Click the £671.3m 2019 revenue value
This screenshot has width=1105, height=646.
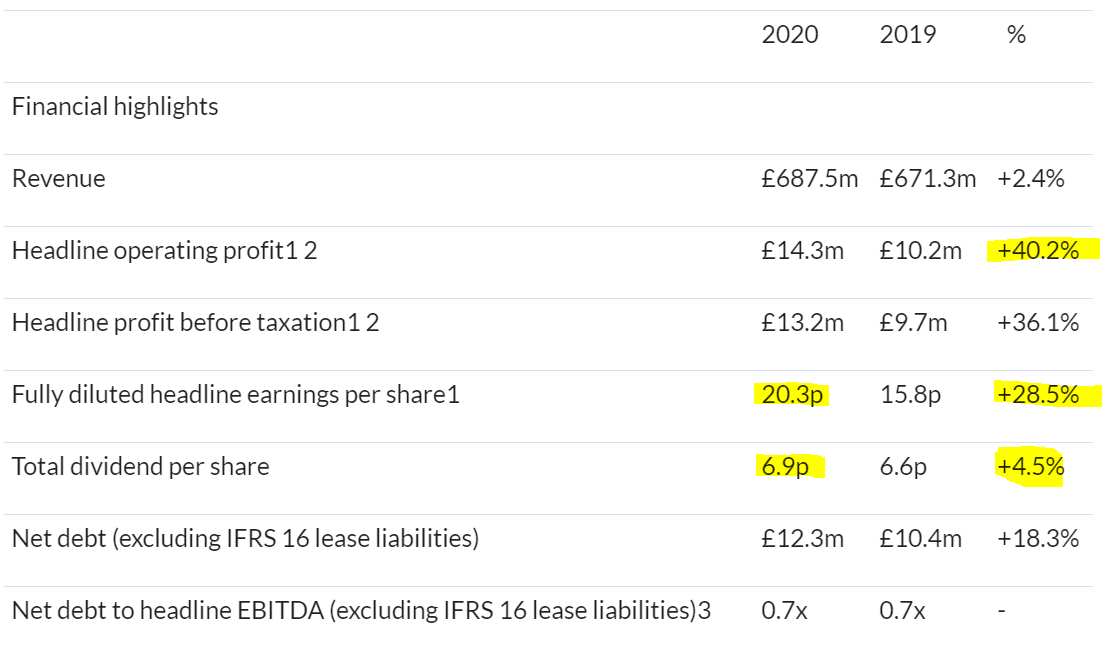[x=927, y=179]
